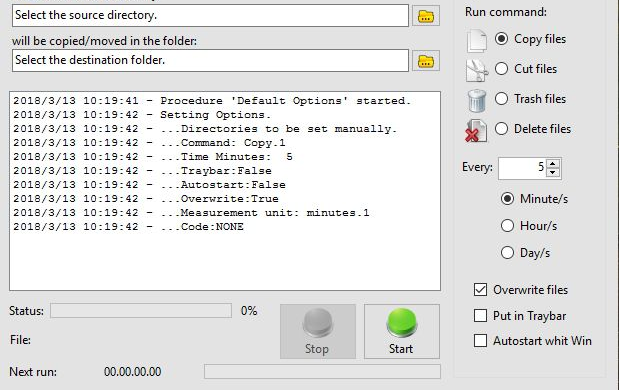
Task: Enable Put in Traybar checkbox
Action: pos(480,316)
